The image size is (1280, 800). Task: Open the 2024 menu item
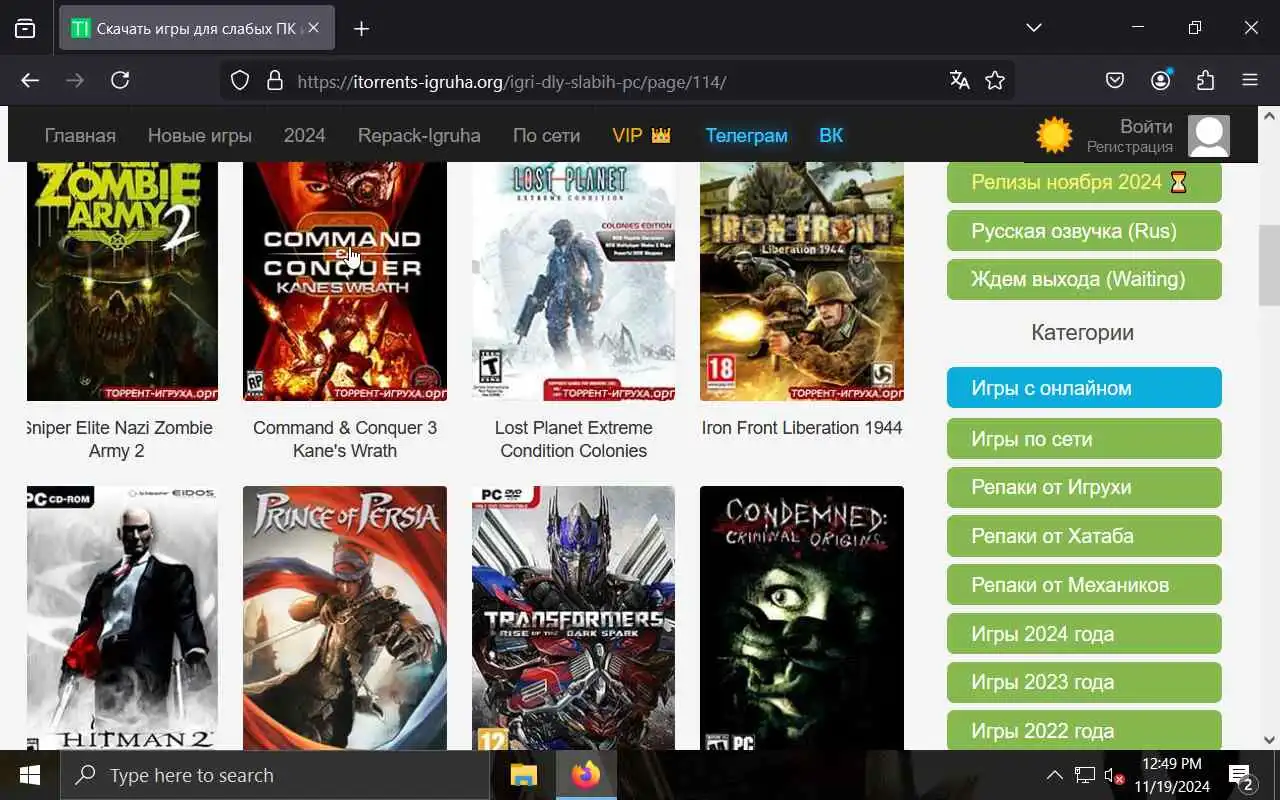305,135
